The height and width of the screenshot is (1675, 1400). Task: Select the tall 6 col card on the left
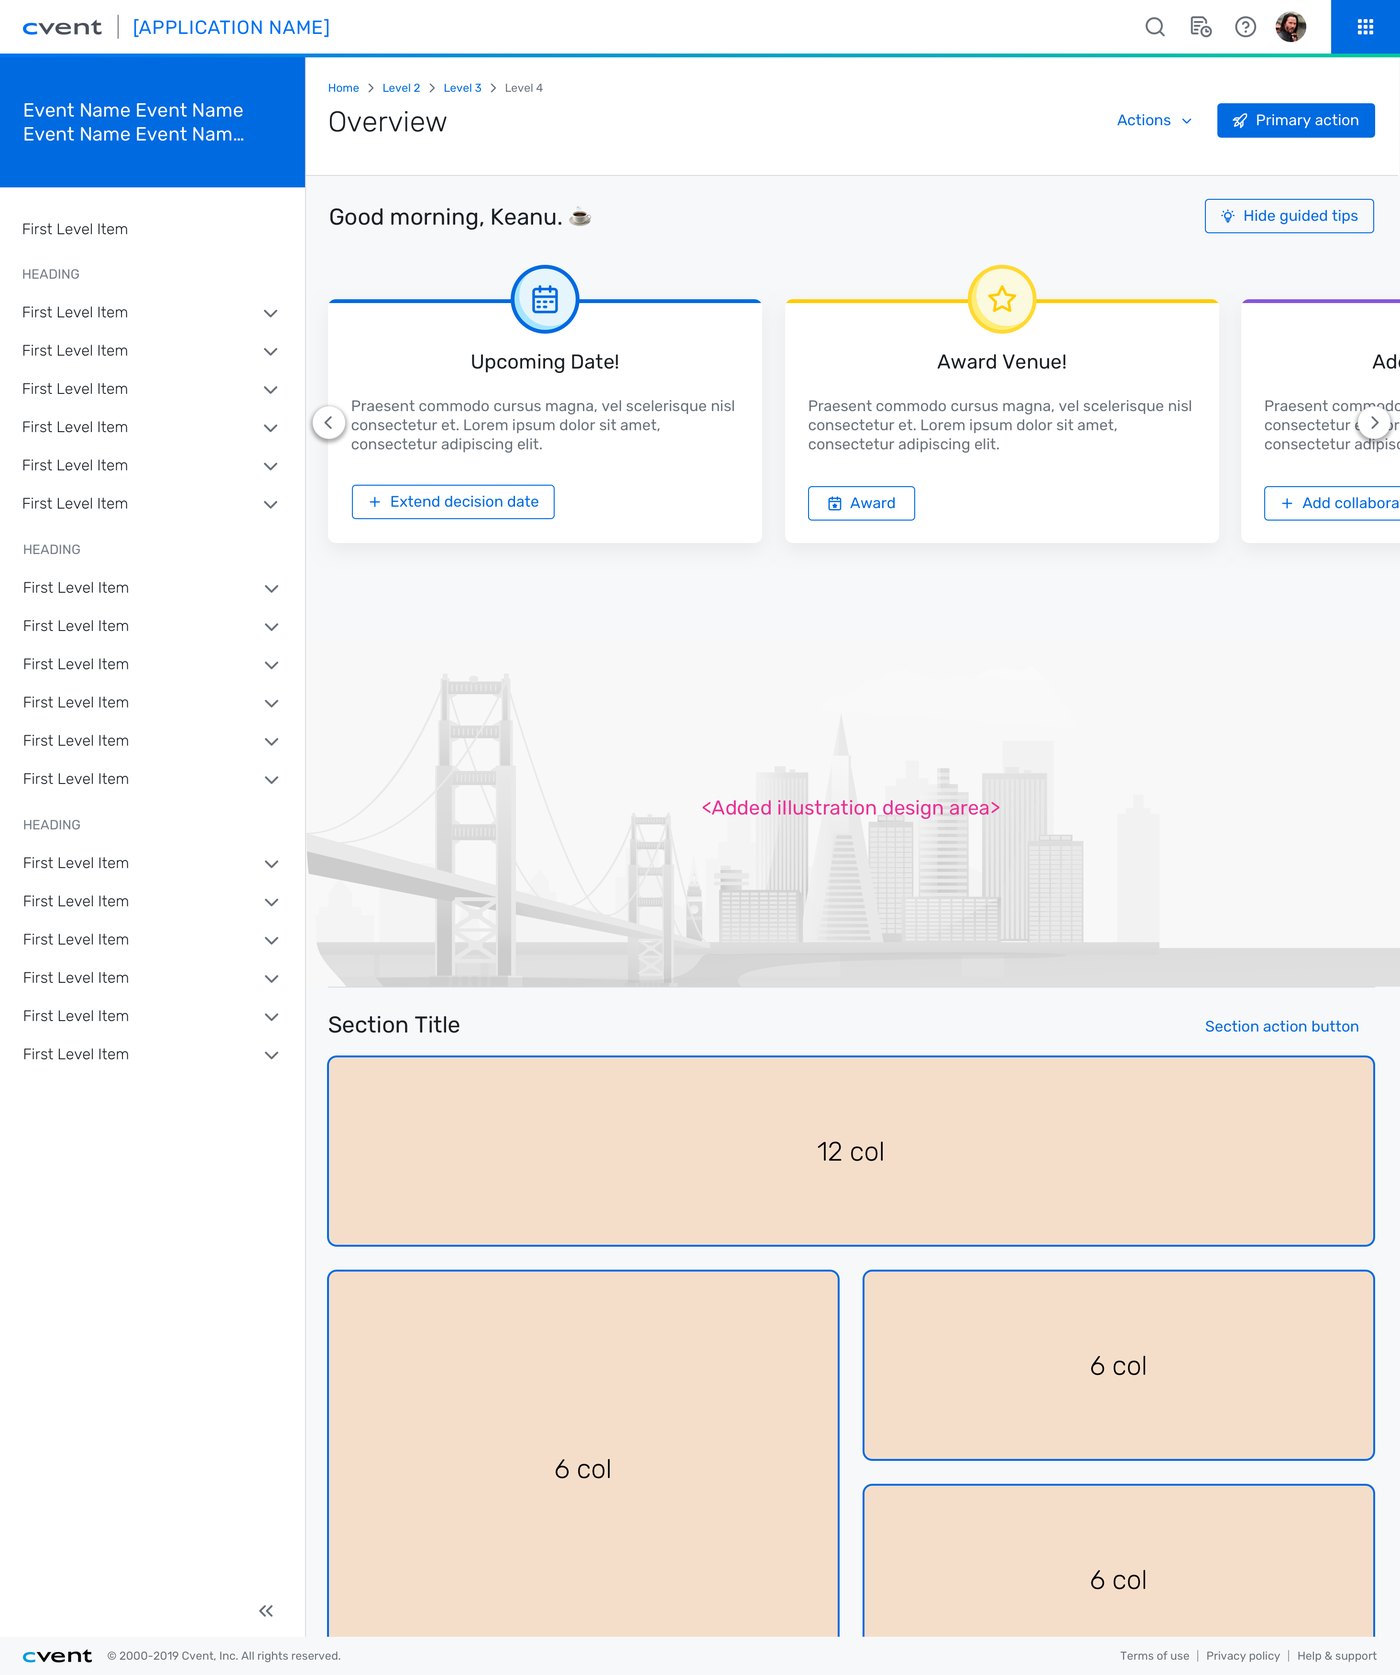pyautogui.click(x=583, y=1455)
